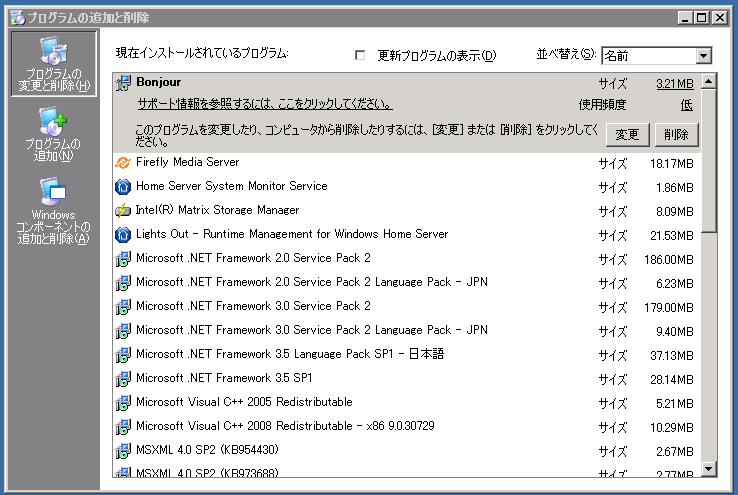Click the Bonjour program name
The width and height of the screenshot is (738, 495).
(x=158, y=82)
